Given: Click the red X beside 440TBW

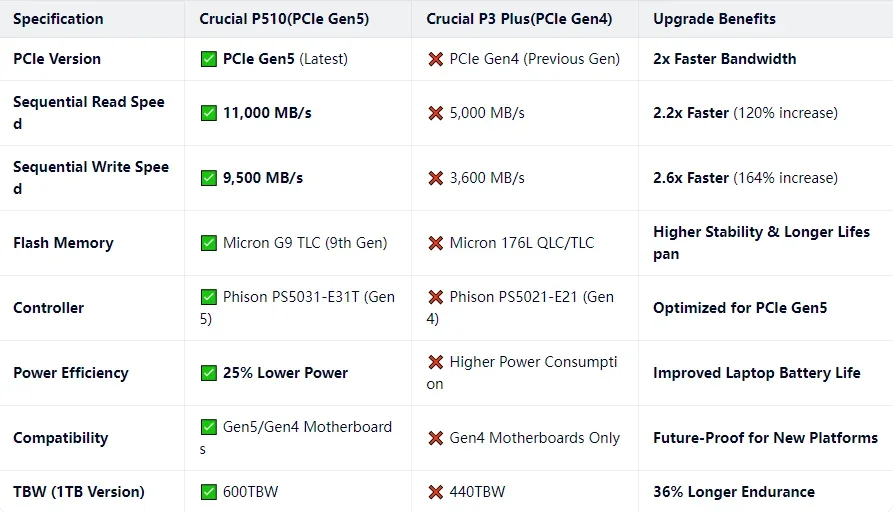Looking at the screenshot, I should point(436,492).
